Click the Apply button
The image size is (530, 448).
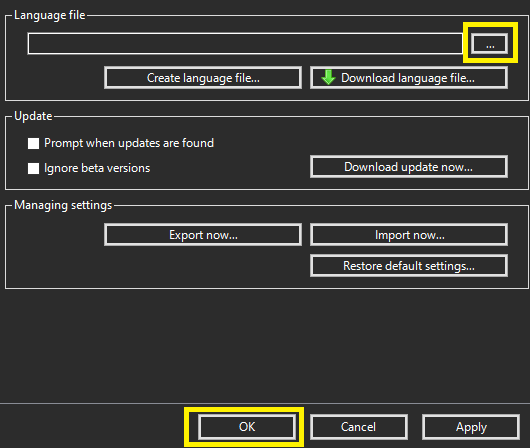pyautogui.click(x=471, y=427)
